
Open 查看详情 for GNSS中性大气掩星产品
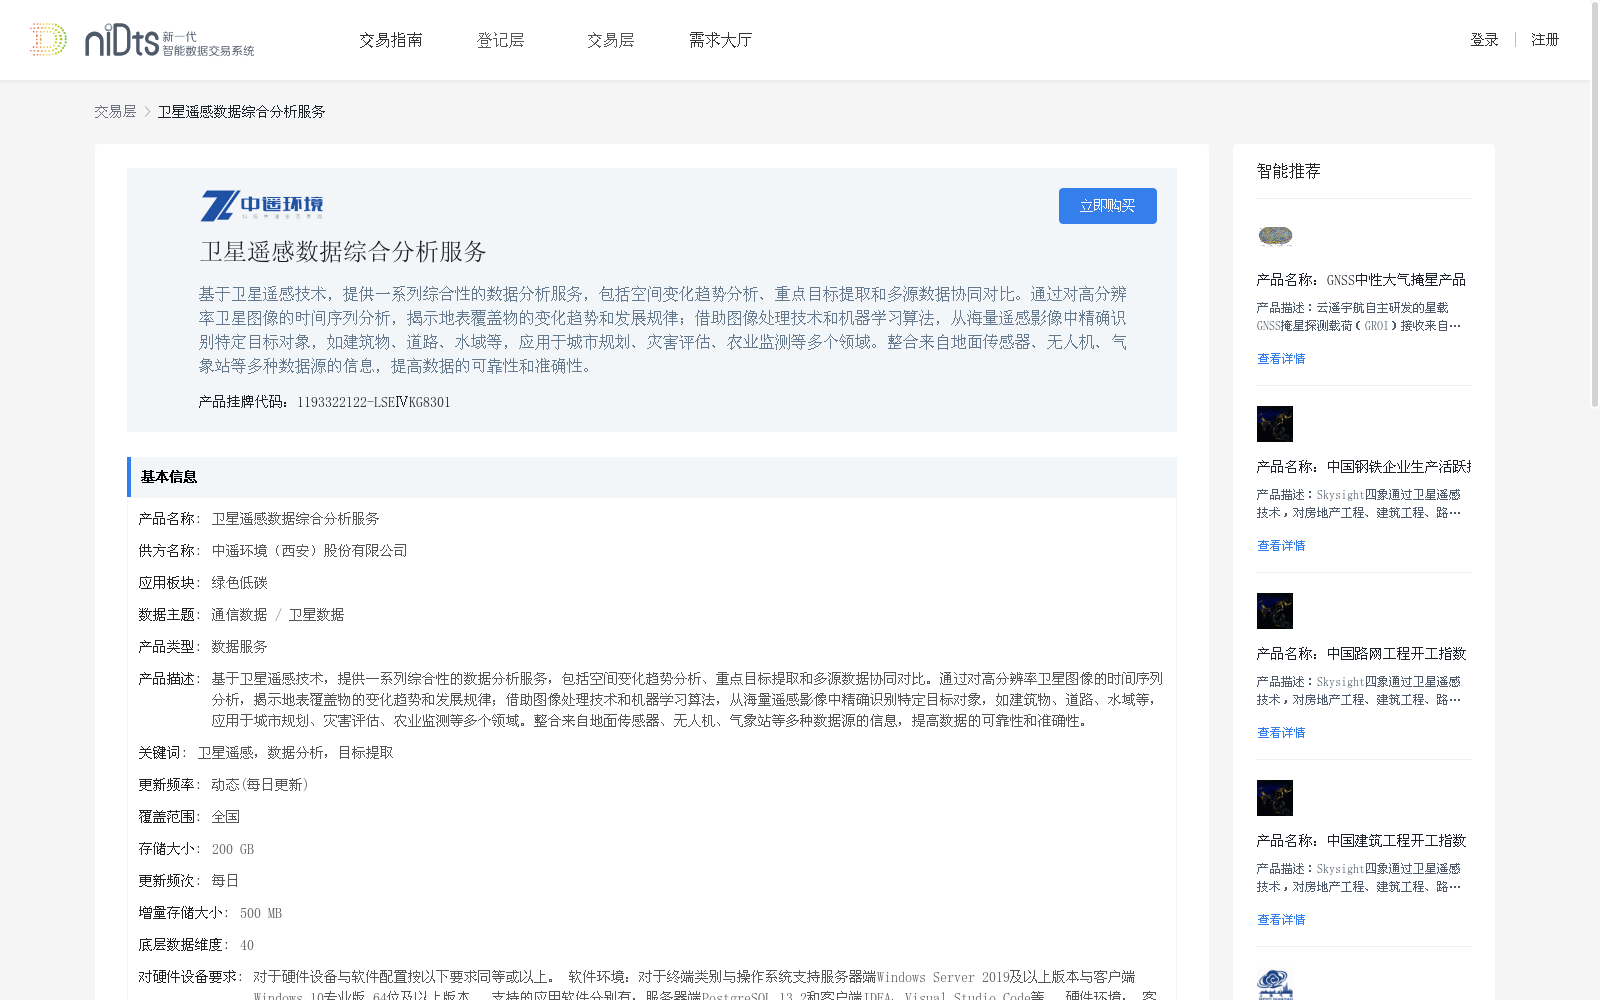(x=1281, y=359)
